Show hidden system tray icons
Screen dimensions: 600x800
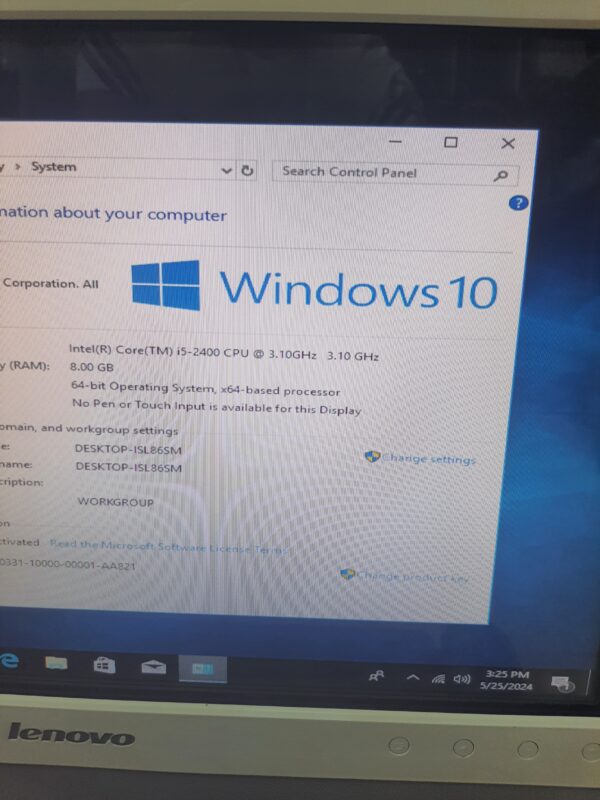[x=412, y=678]
